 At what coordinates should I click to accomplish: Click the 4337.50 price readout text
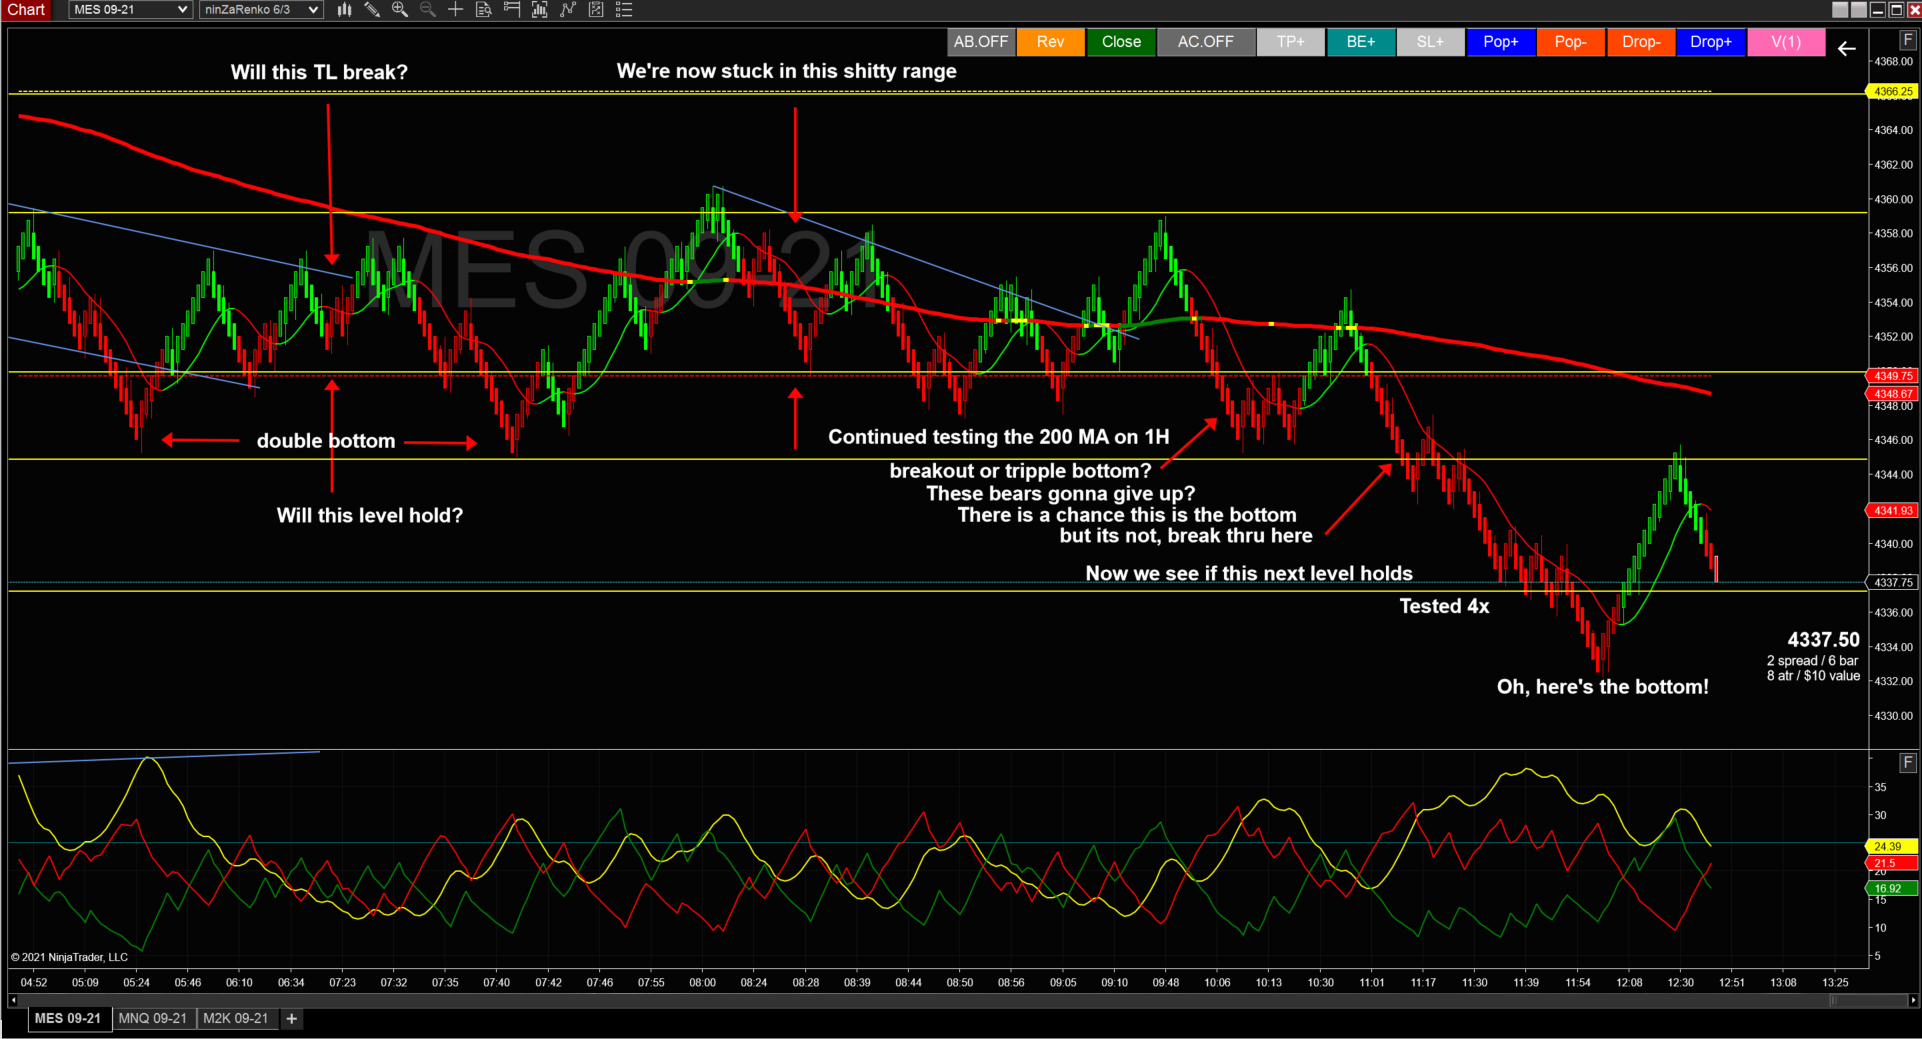[1824, 640]
